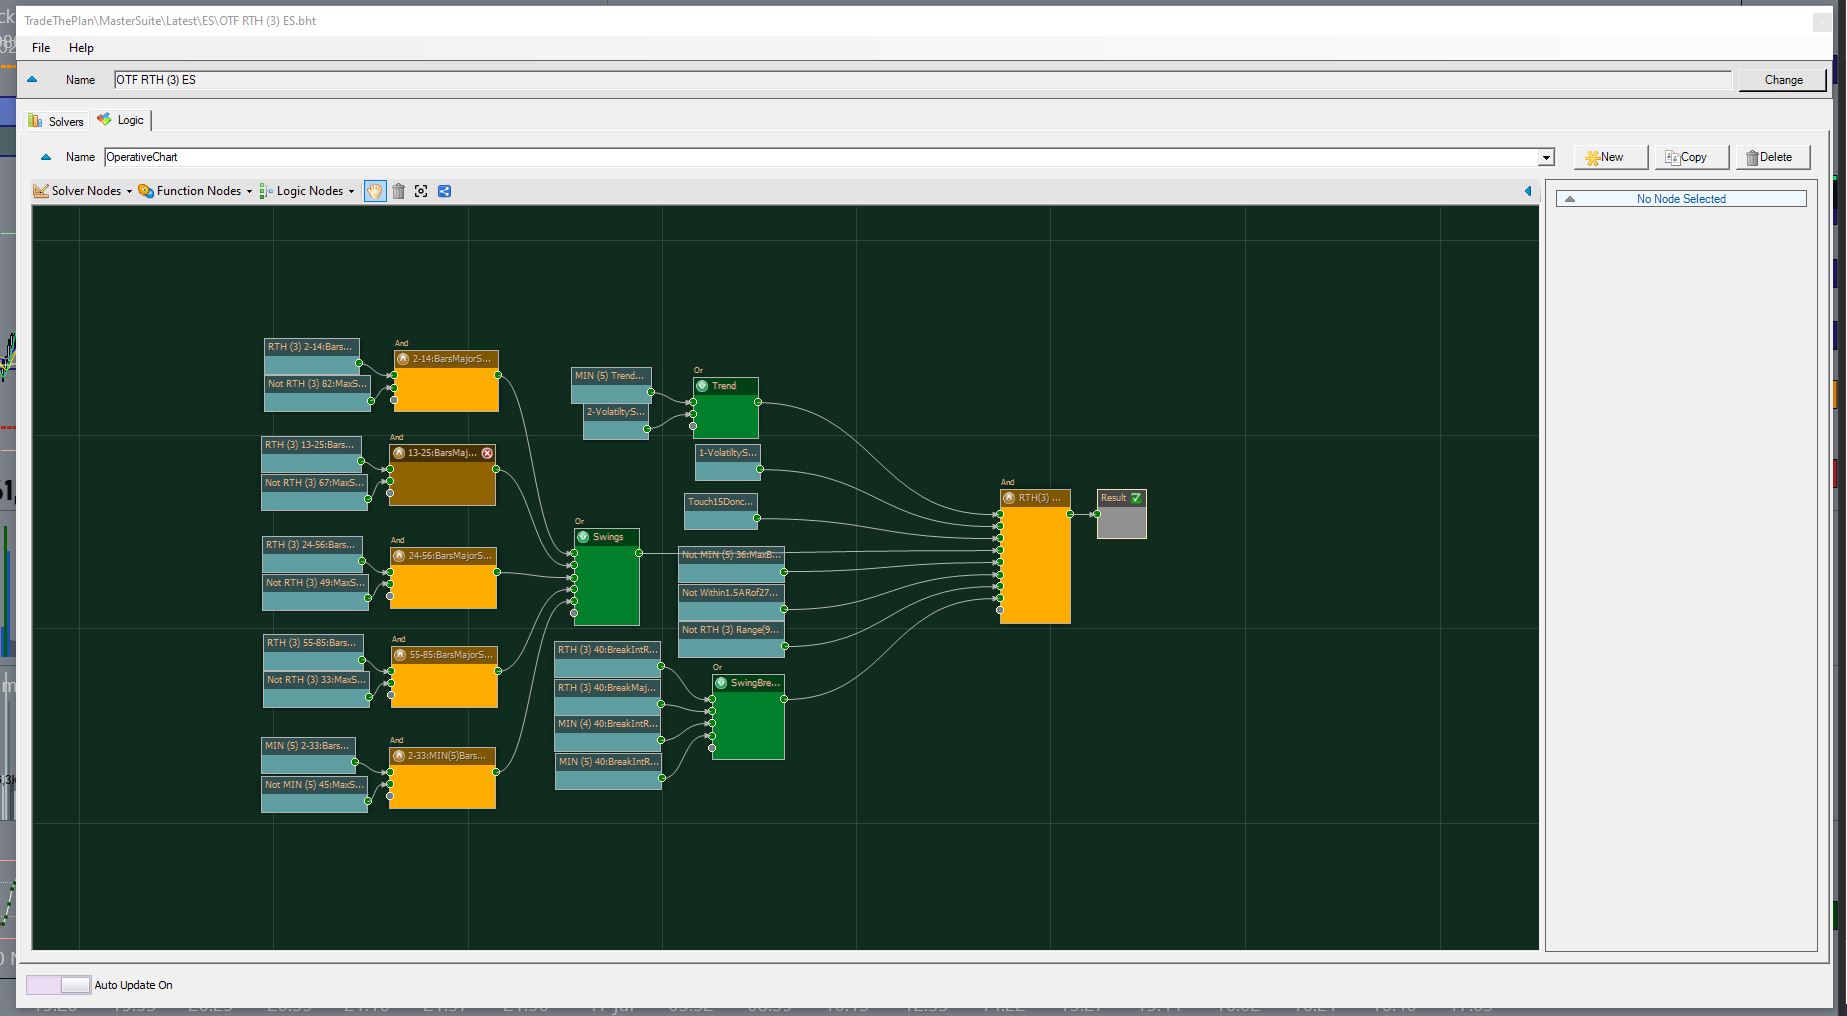Click the Delete logic button
This screenshot has width=1847, height=1016.
coord(1773,157)
